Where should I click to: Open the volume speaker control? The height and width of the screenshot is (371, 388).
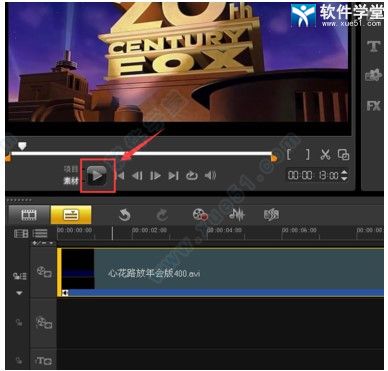[x=210, y=175]
